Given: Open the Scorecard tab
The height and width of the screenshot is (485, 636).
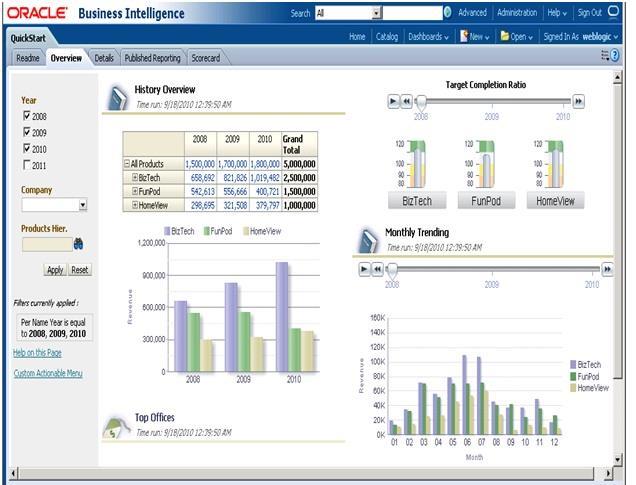Looking at the screenshot, I should (x=206, y=58).
